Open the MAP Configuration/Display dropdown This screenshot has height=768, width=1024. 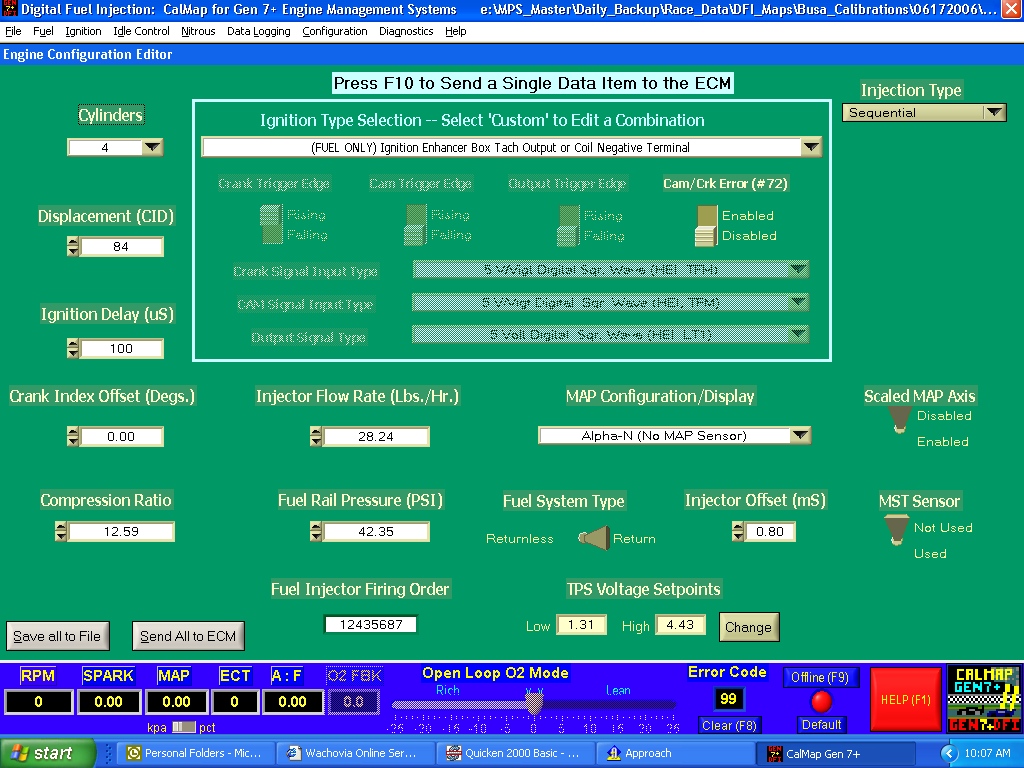pos(800,436)
